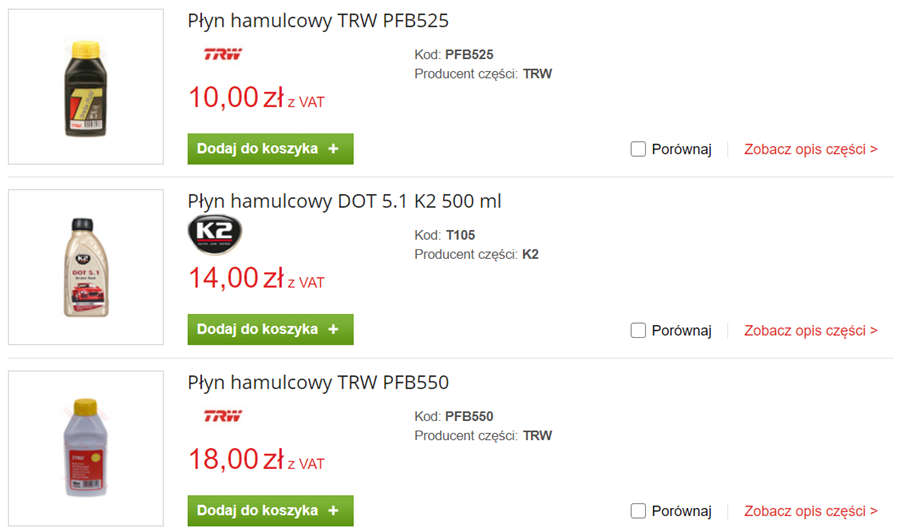Click the K2 brand logo

pos(215,234)
